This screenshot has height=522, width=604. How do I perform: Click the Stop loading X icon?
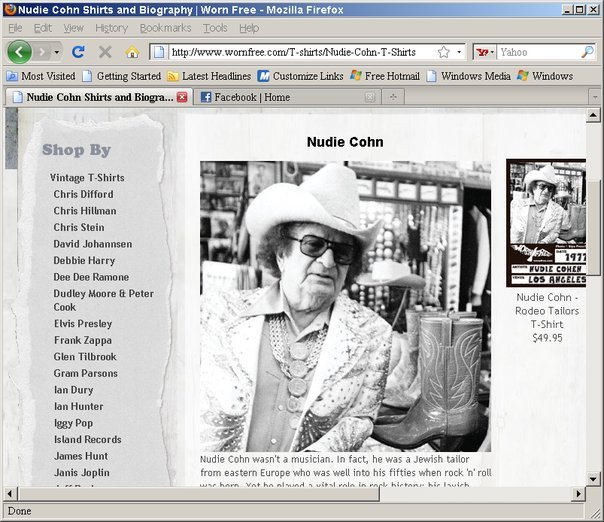coord(105,52)
